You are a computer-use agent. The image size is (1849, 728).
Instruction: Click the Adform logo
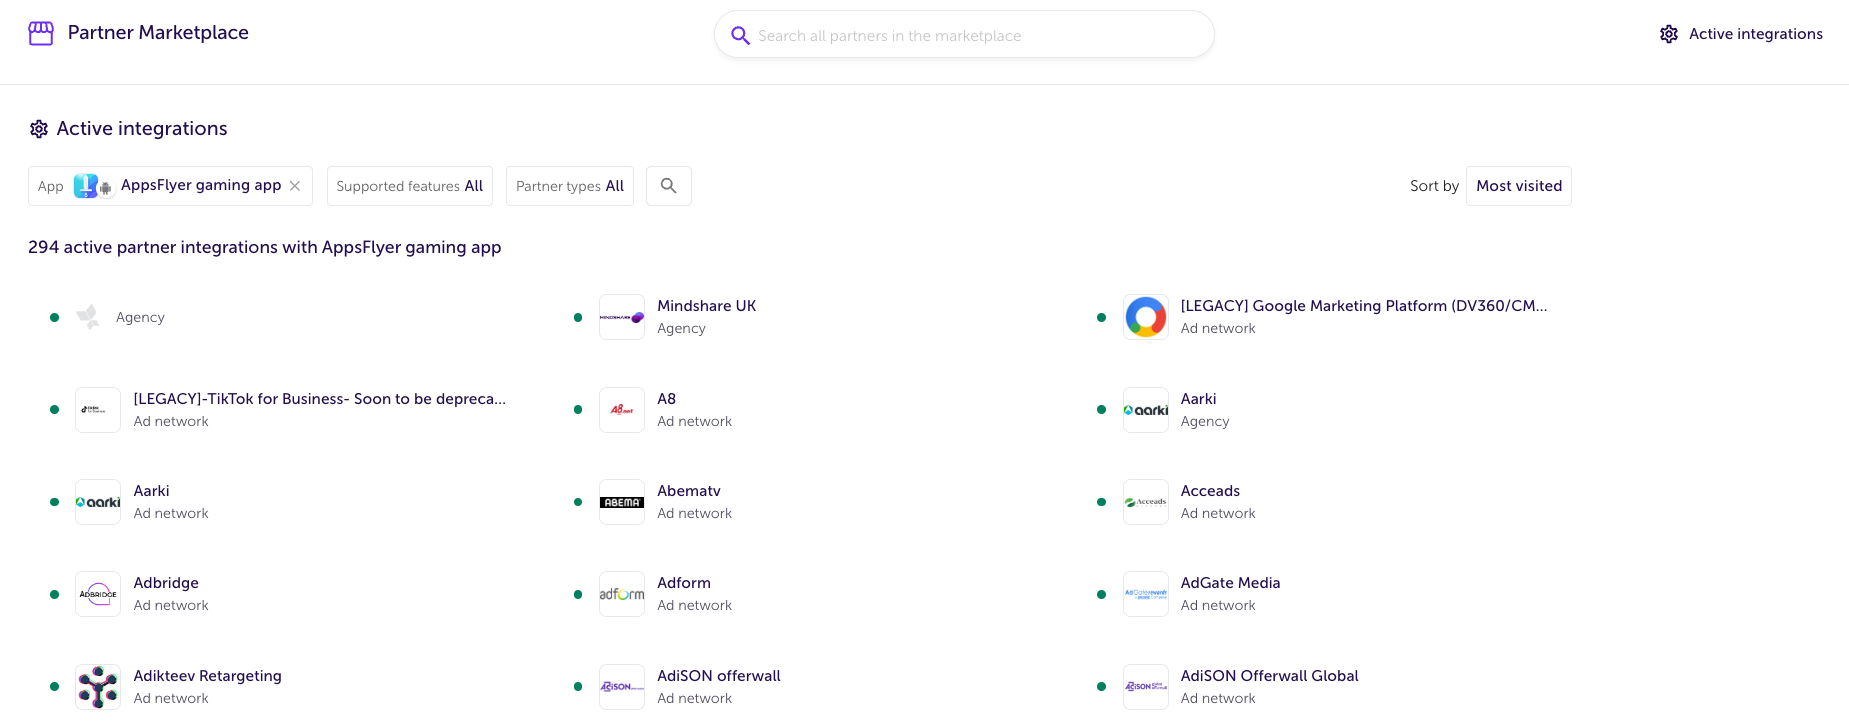[x=622, y=594]
